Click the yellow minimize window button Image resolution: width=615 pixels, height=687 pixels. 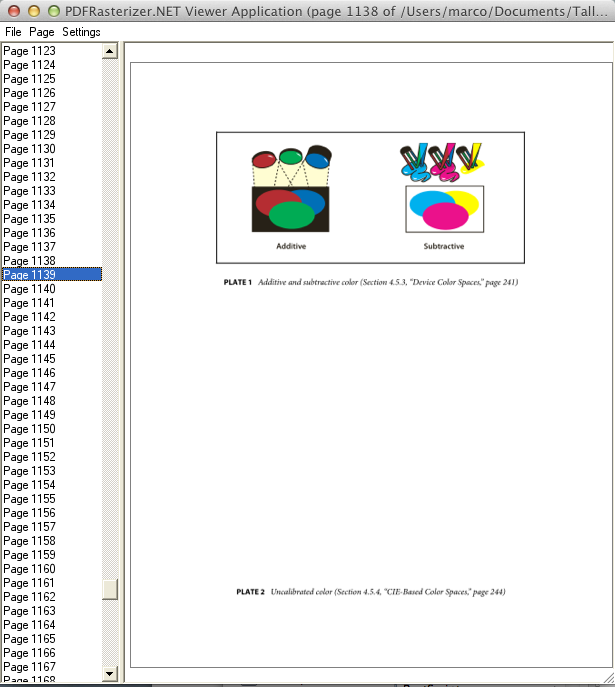coord(34,11)
